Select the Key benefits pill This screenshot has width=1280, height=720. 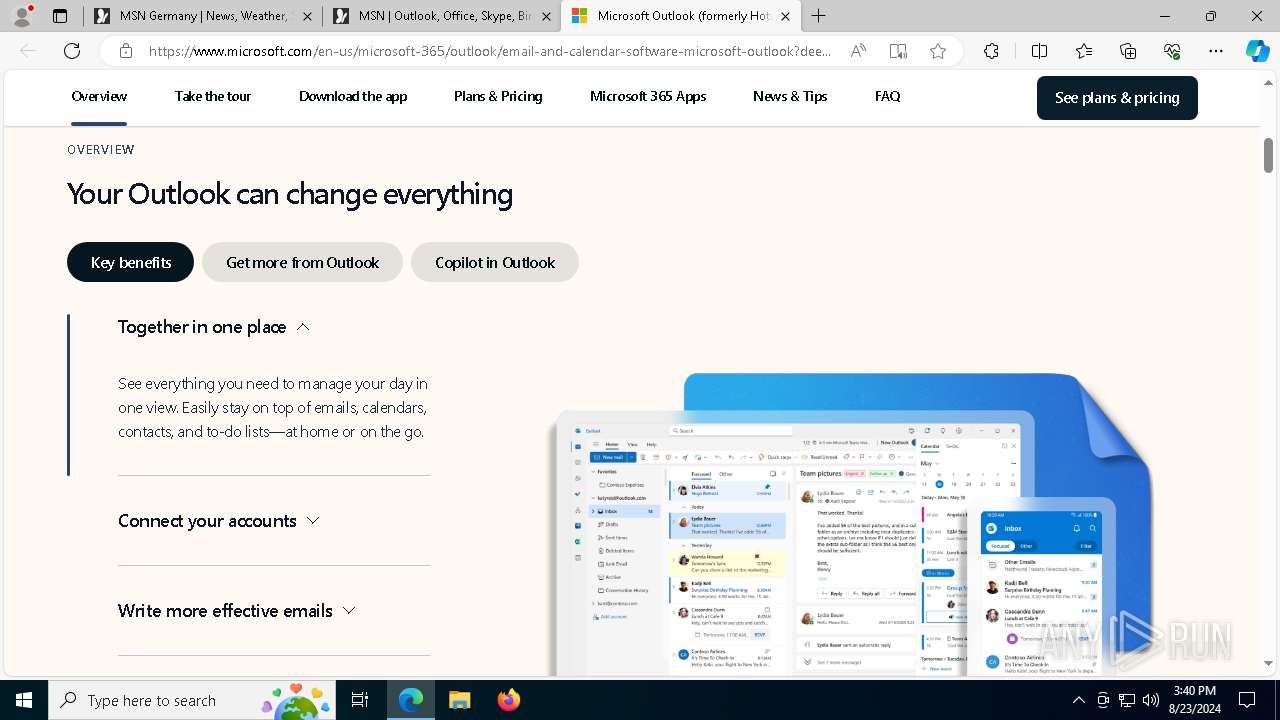[x=130, y=262]
